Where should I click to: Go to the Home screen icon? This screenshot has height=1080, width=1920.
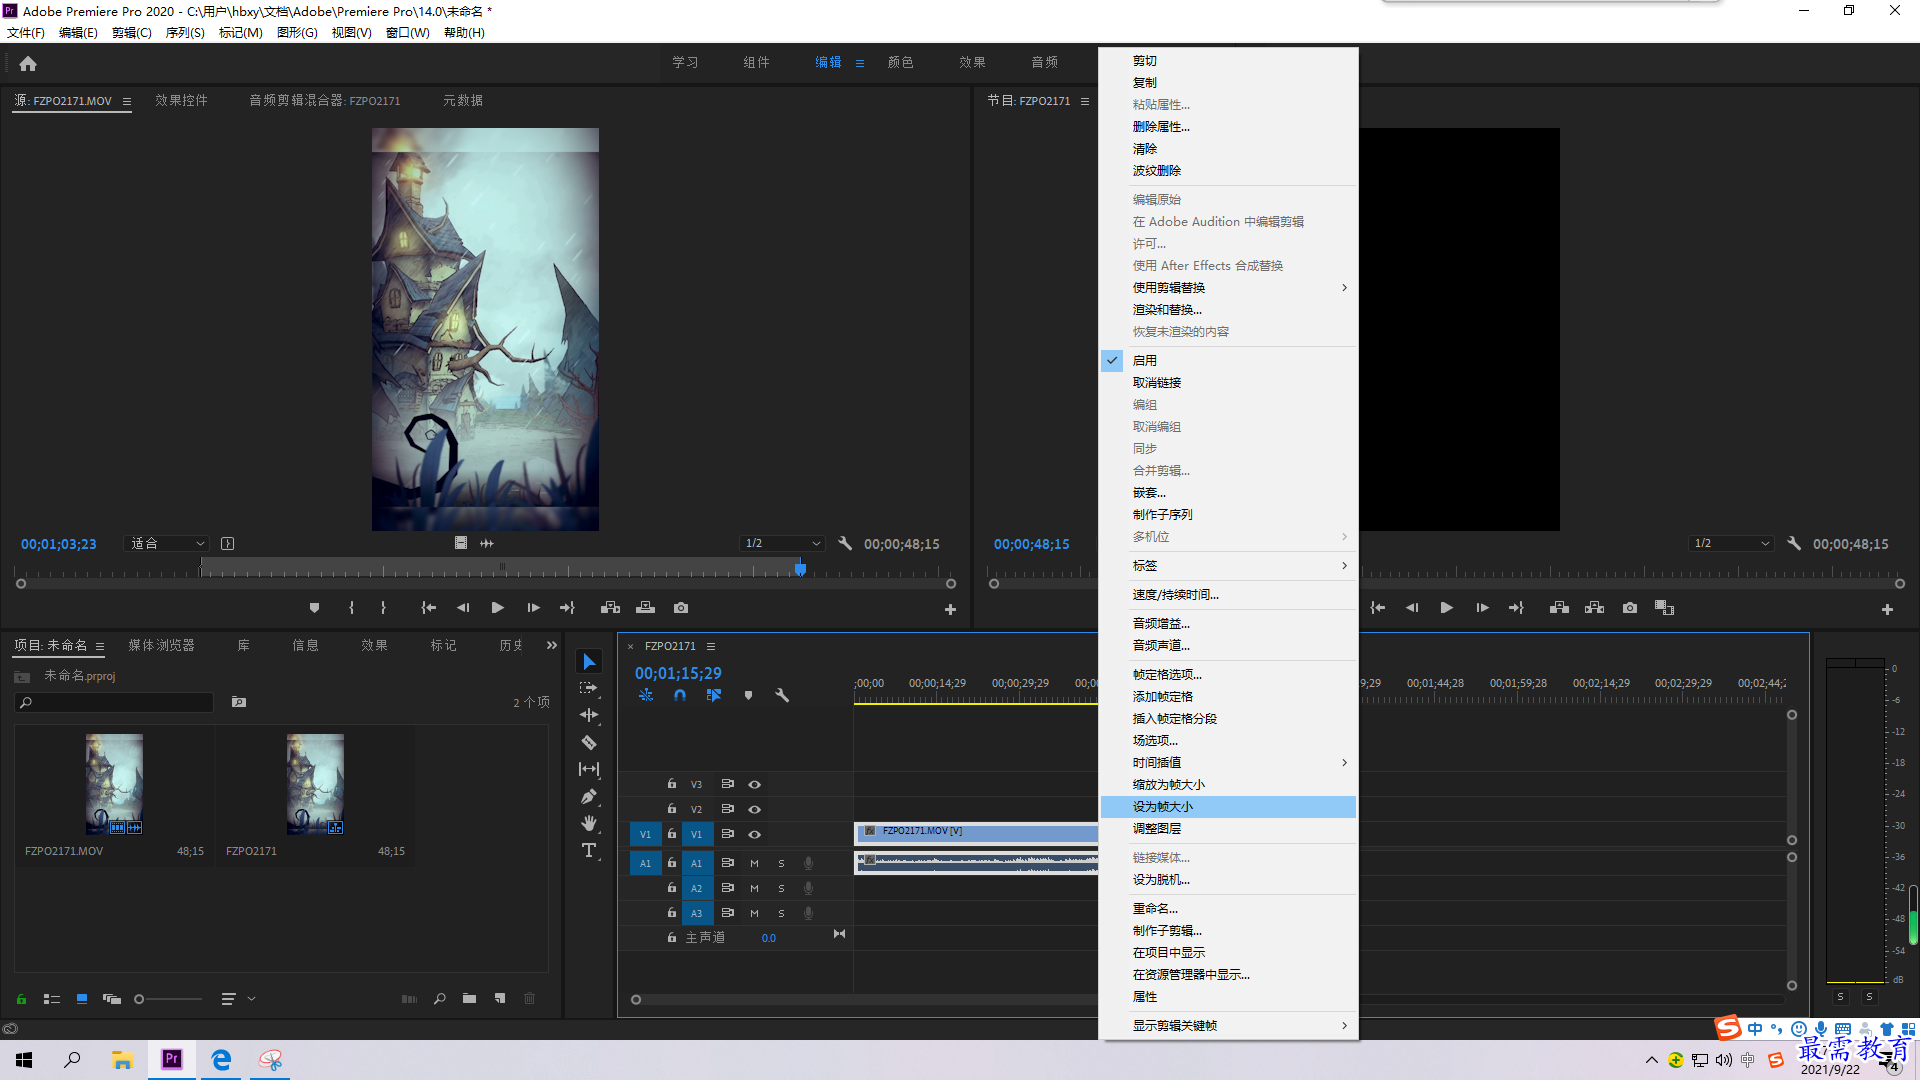(x=28, y=63)
